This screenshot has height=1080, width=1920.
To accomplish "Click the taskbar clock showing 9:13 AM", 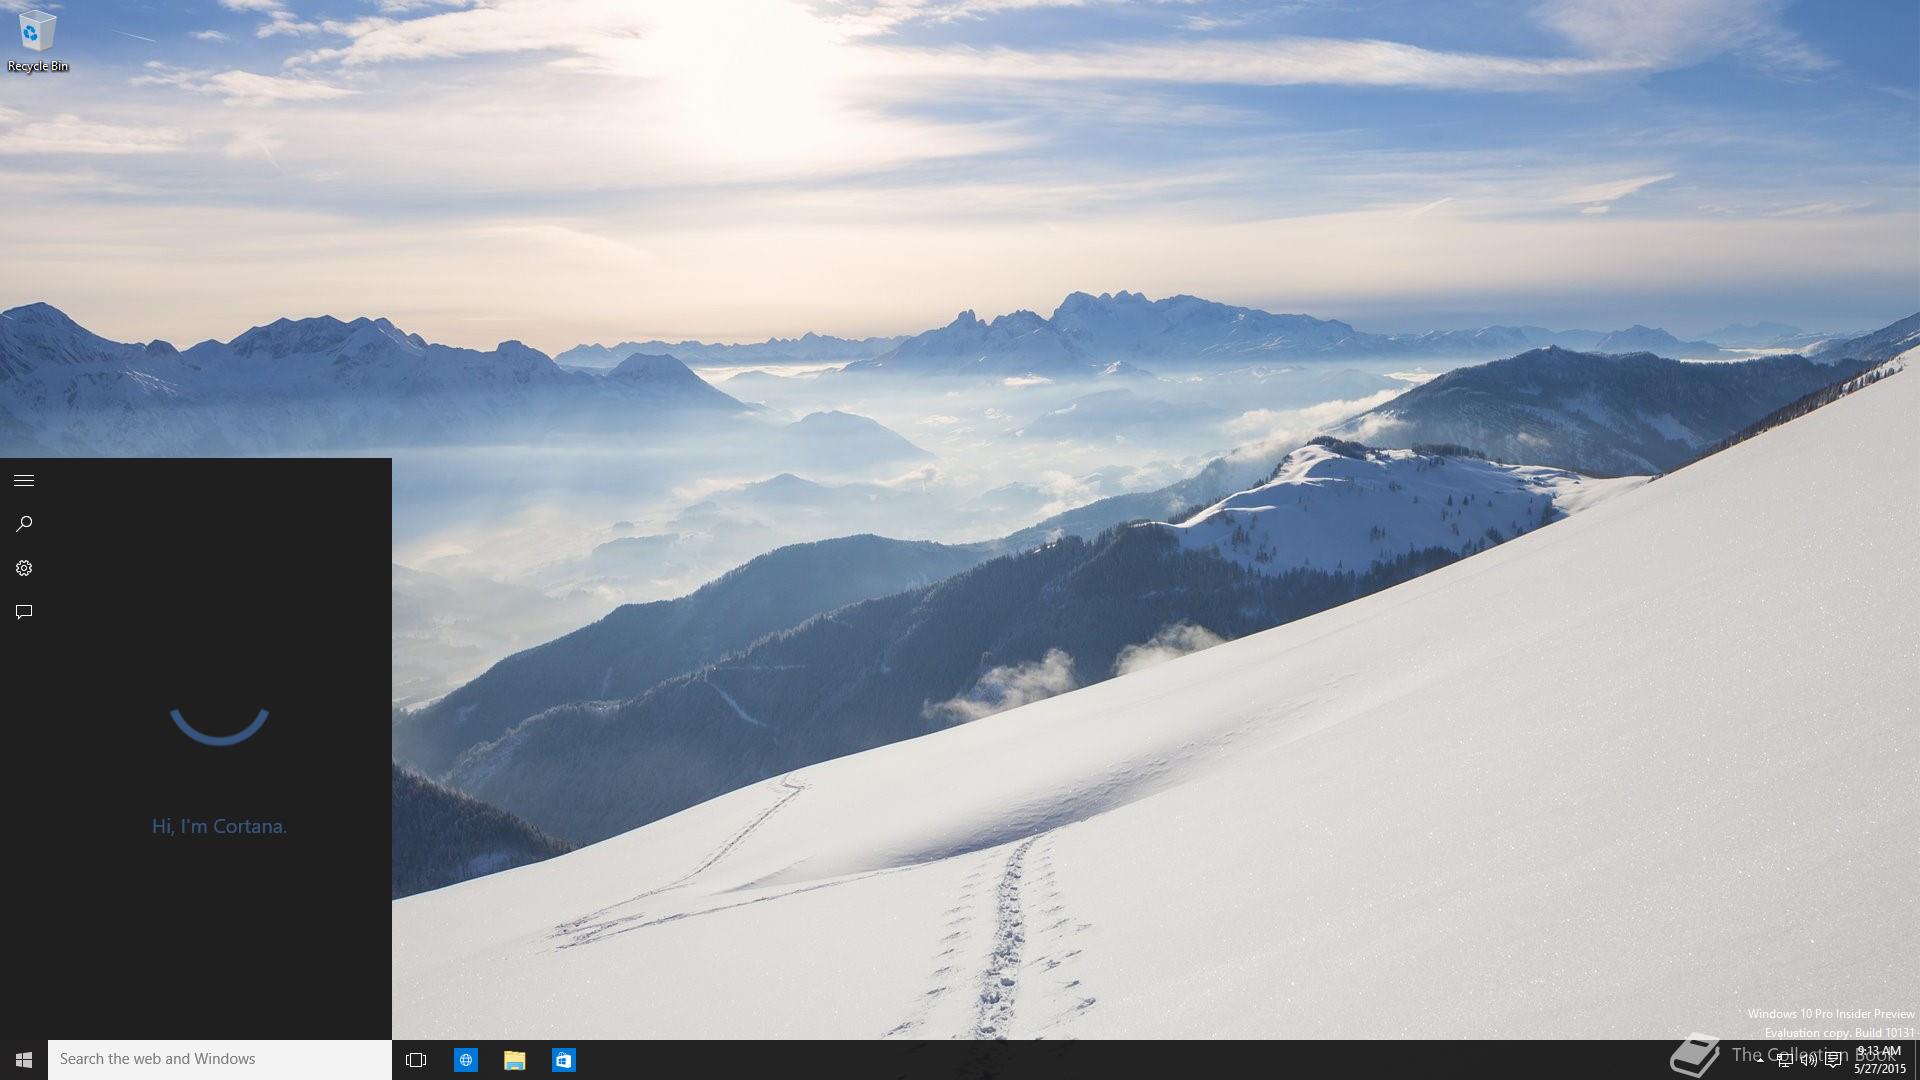I will pyautogui.click(x=1880, y=1060).
